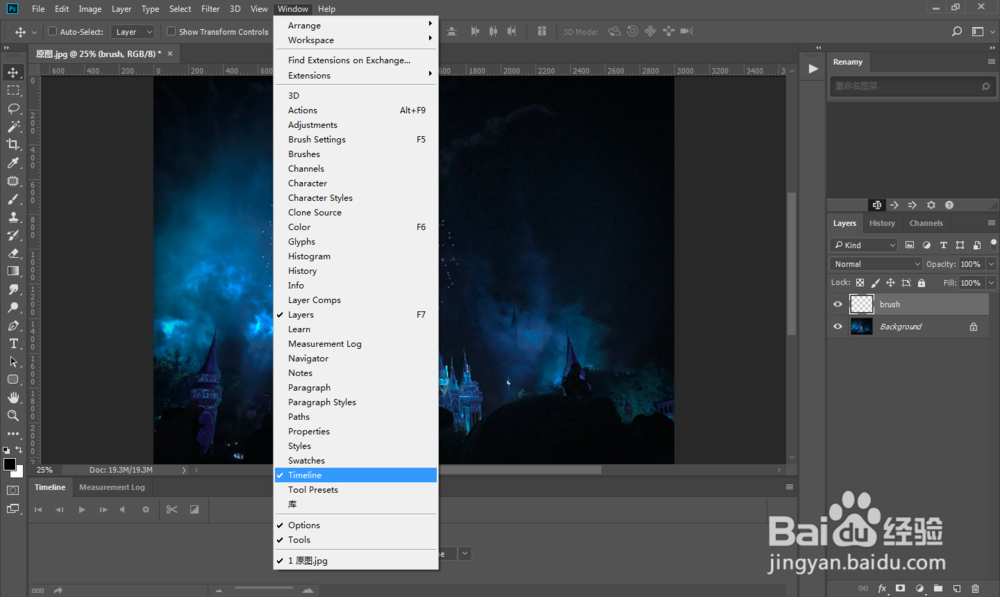Select the brush layer thumbnail
Screen dimensions: 1000x597
click(x=862, y=304)
